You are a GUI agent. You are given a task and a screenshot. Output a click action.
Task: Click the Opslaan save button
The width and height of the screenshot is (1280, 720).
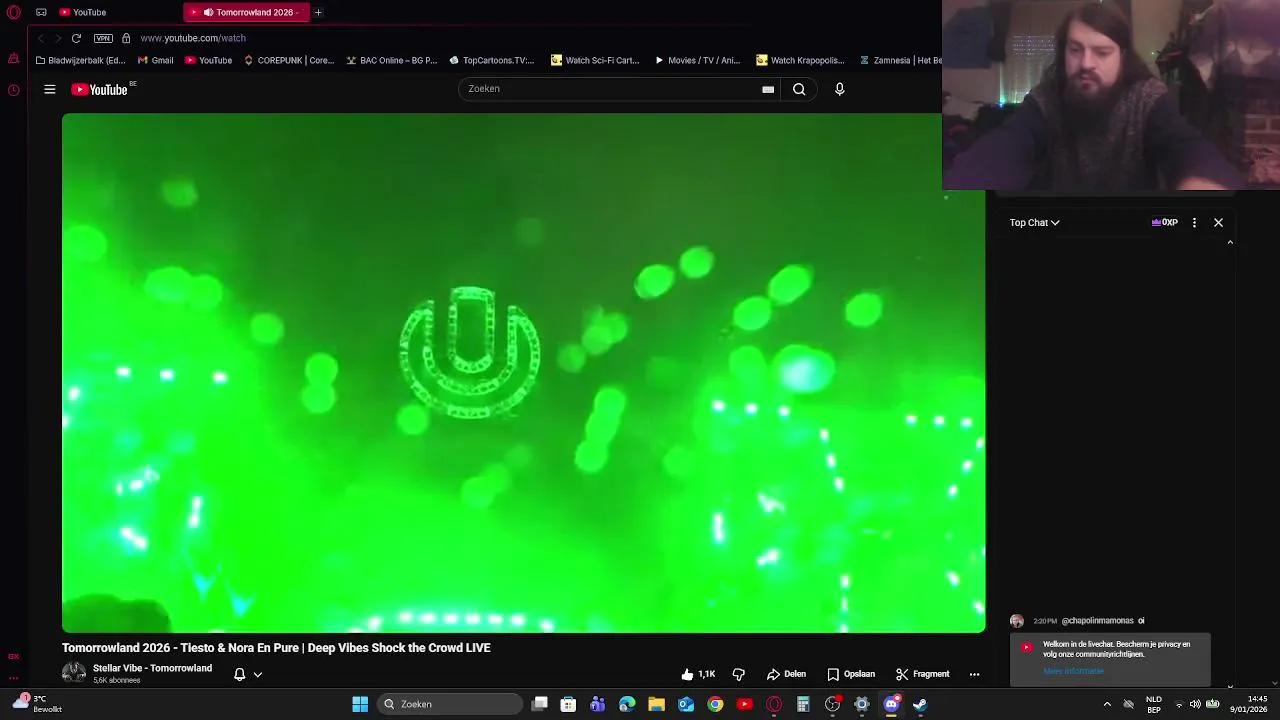pyautogui.click(x=851, y=674)
